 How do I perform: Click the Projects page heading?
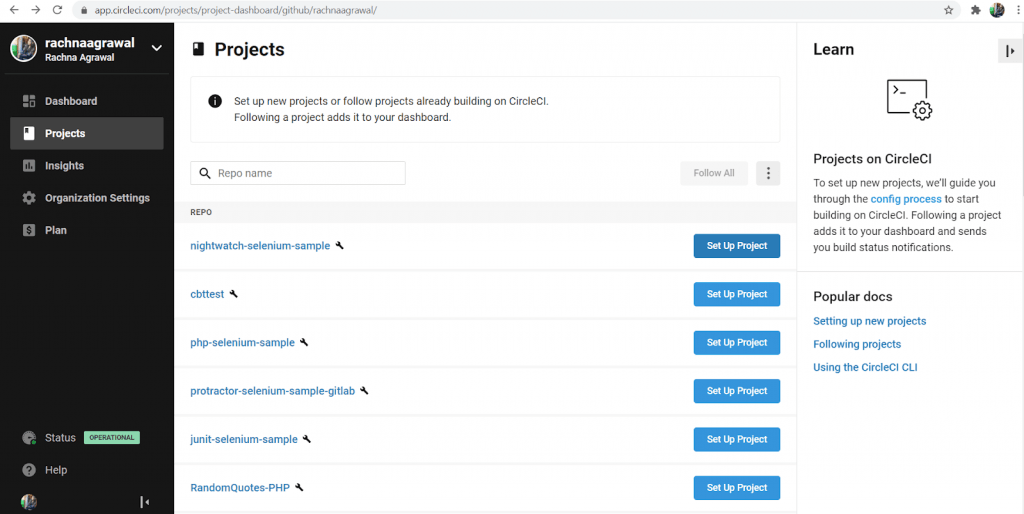point(249,50)
